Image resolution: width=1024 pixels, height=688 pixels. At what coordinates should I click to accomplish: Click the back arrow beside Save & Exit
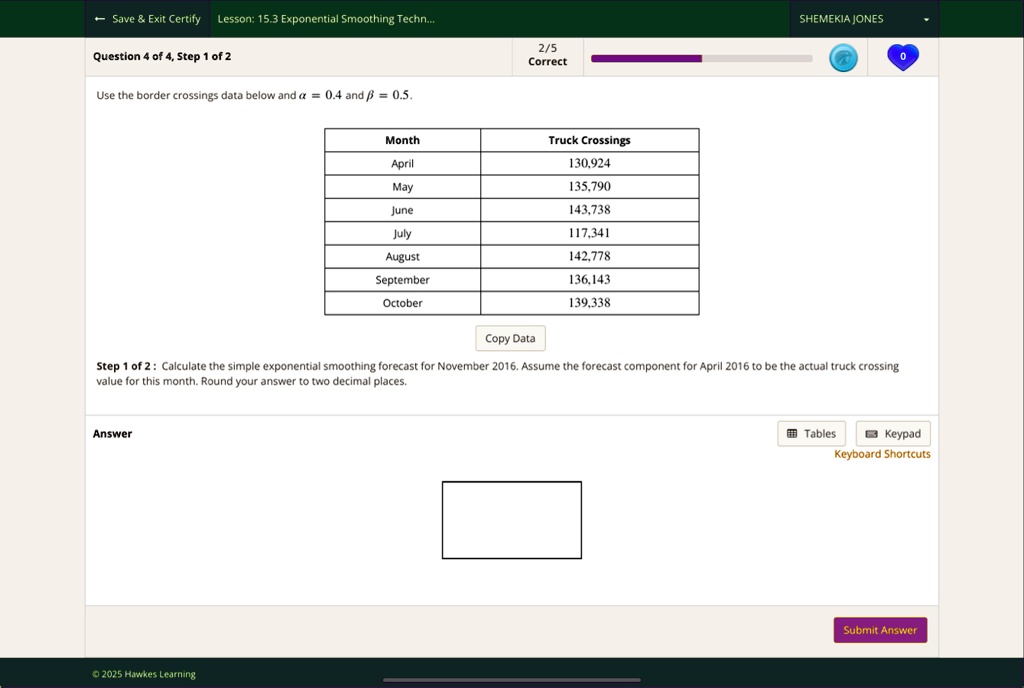click(99, 19)
